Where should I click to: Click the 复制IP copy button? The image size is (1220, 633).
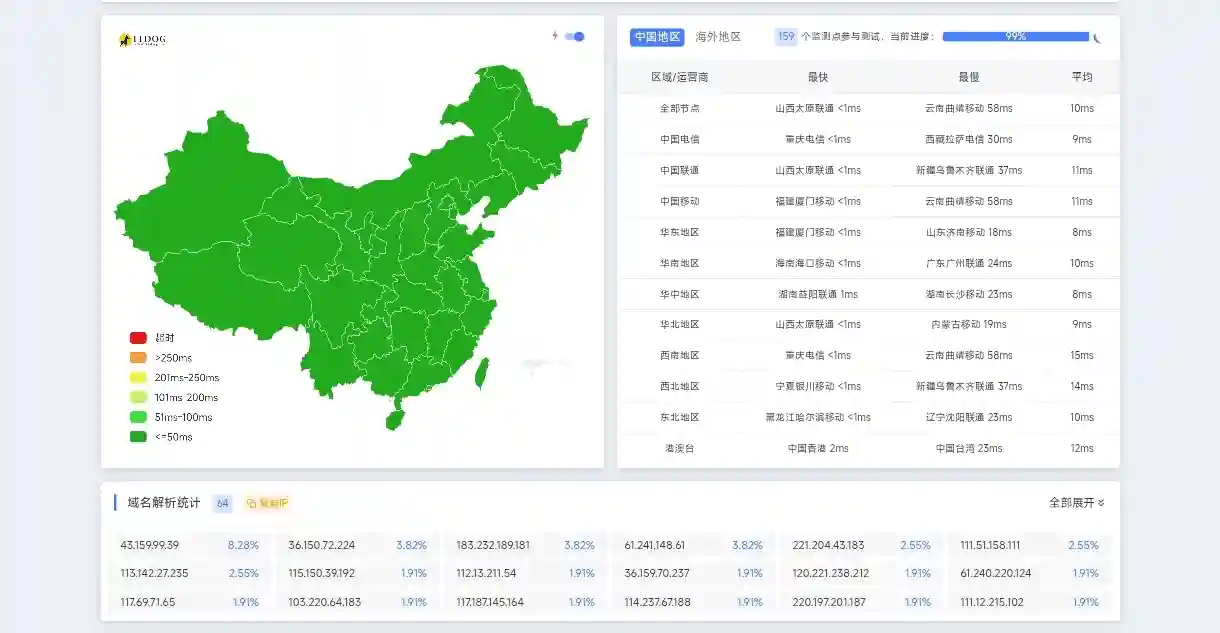(x=267, y=503)
